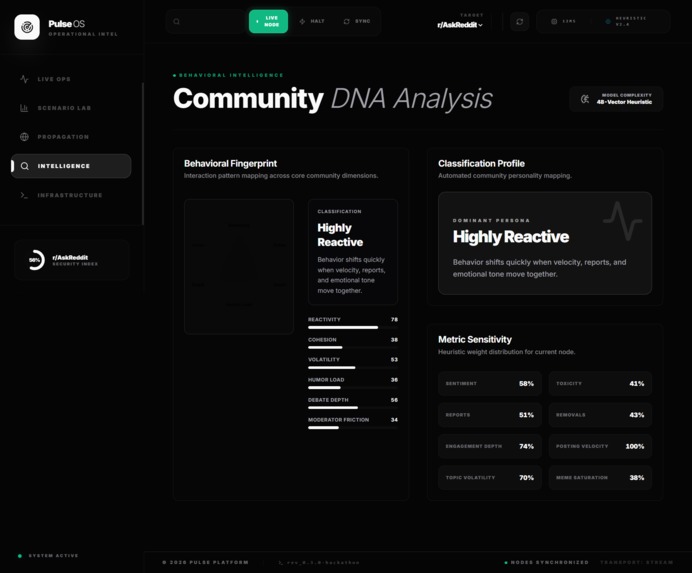Click the Engagement Depth 74% metric tile
Image resolution: width=692 pixels, height=573 pixels.
[x=490, y=446]
